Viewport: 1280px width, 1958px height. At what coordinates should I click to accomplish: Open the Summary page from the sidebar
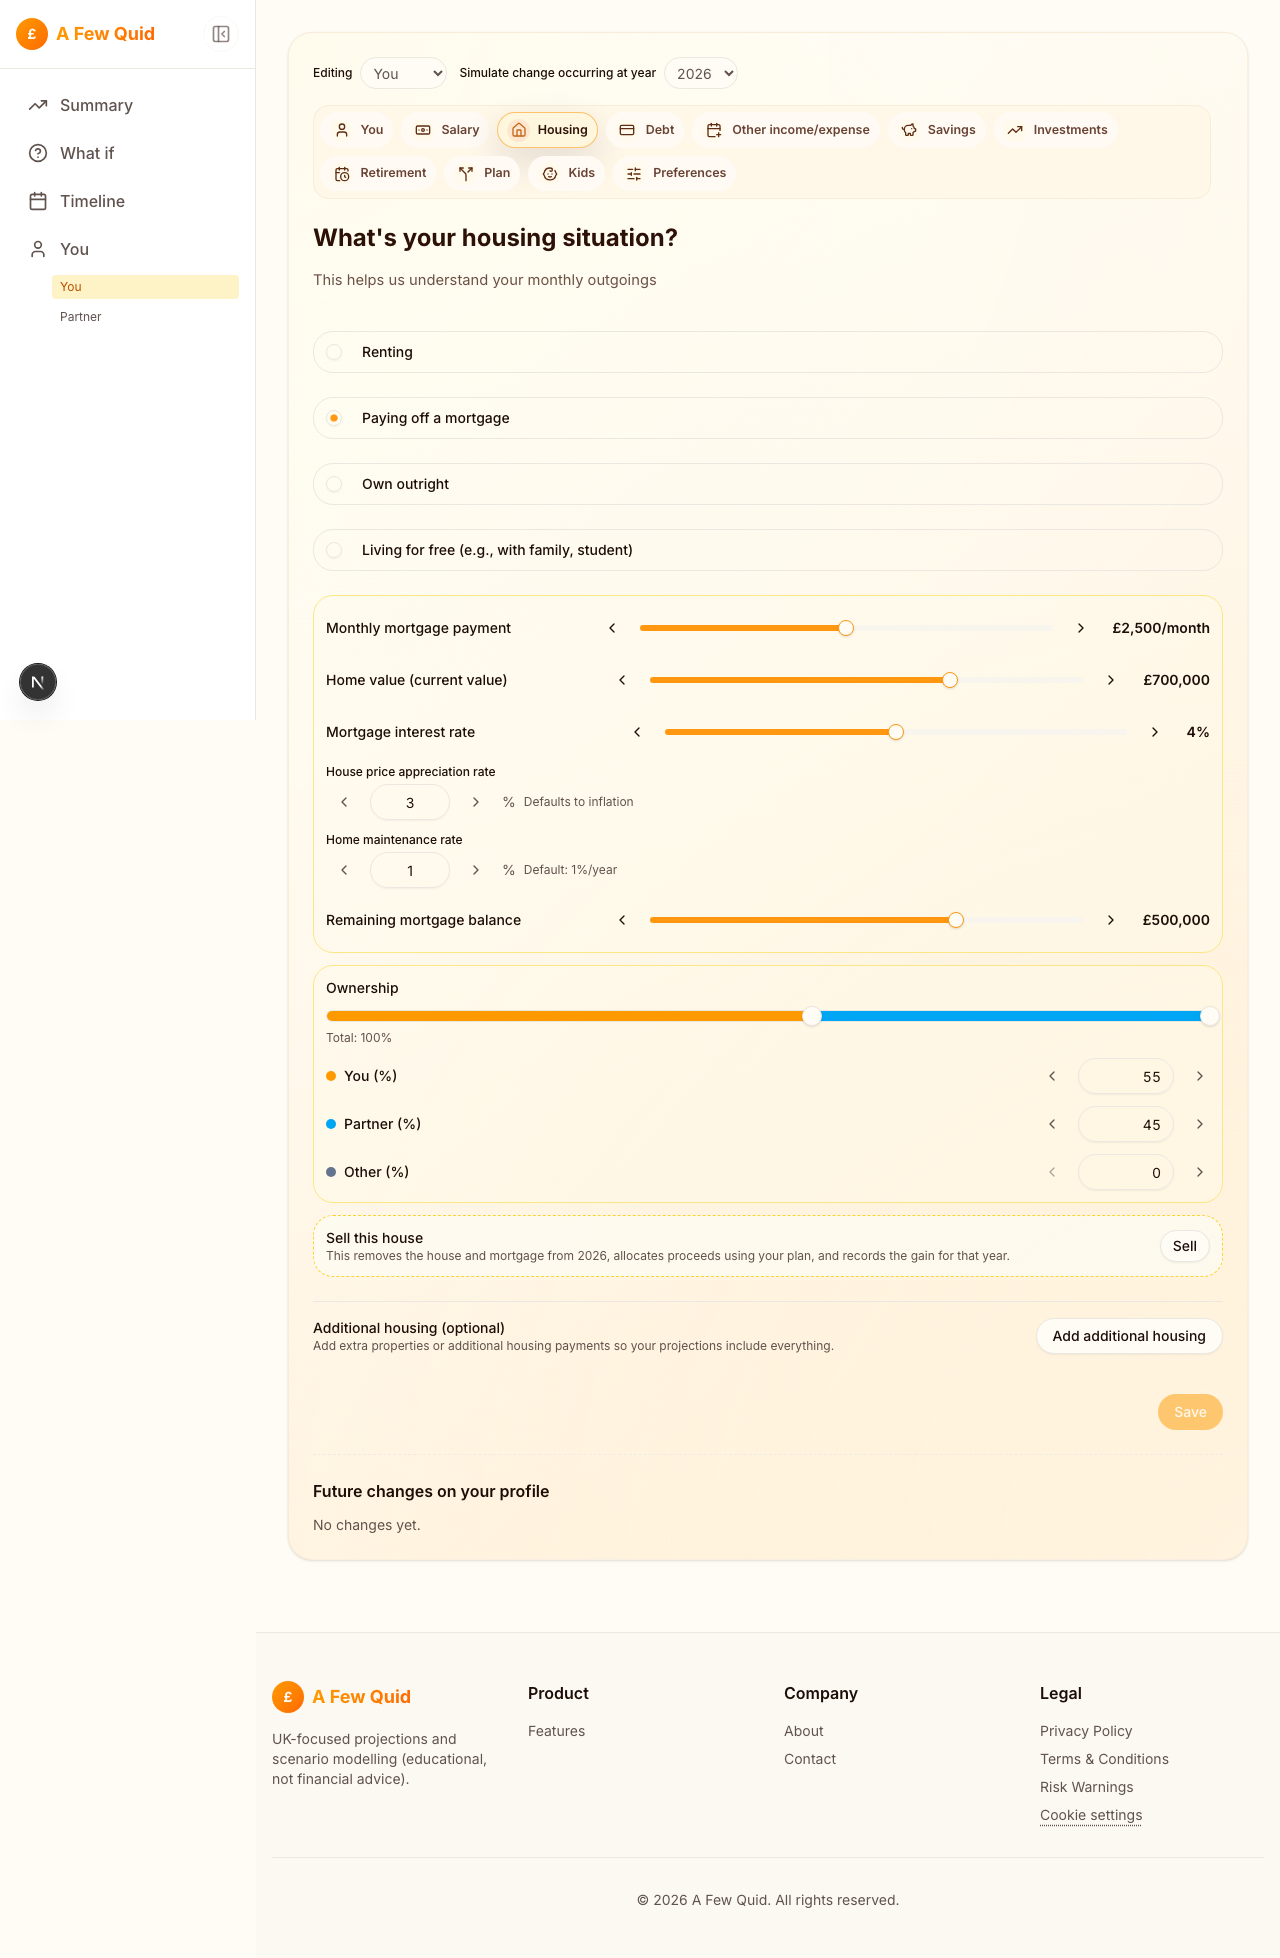(x=95, y=105)
